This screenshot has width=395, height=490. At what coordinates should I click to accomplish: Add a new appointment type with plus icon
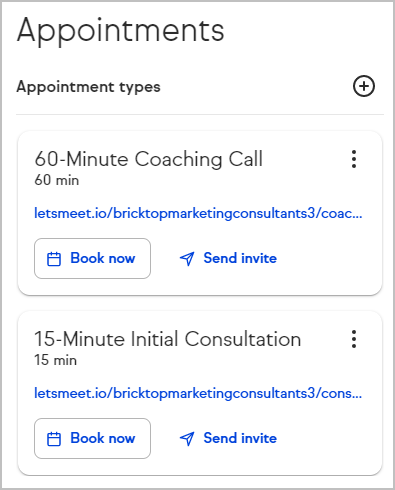tap(364, 86)
